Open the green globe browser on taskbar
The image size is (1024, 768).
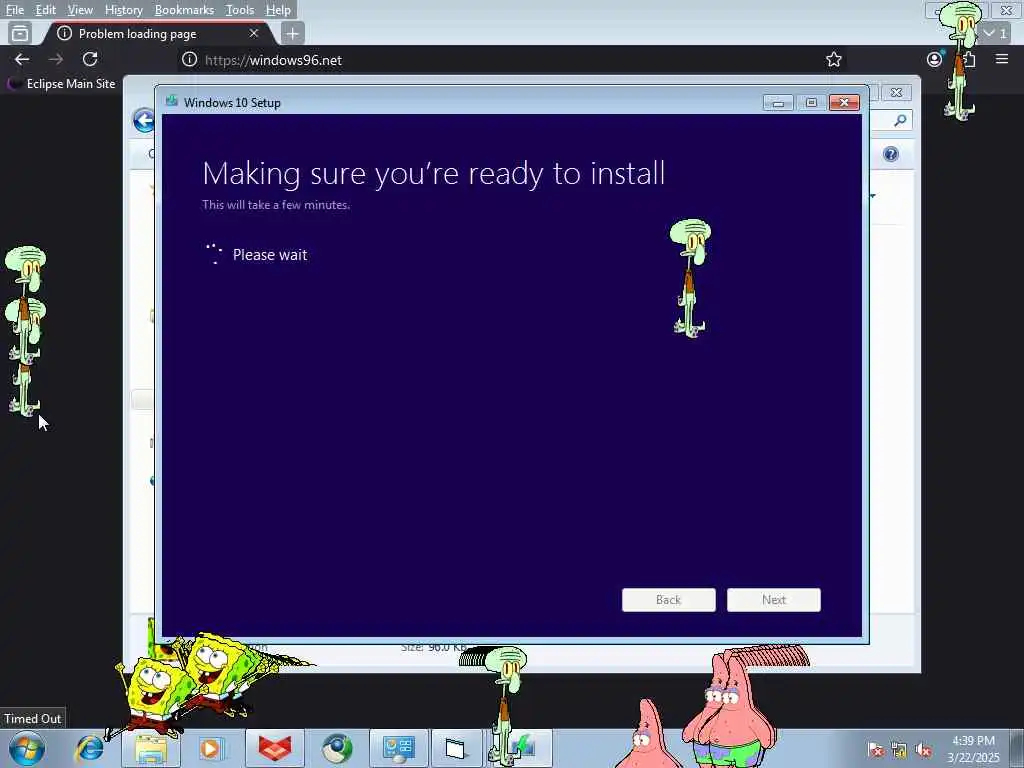[337, 749]
